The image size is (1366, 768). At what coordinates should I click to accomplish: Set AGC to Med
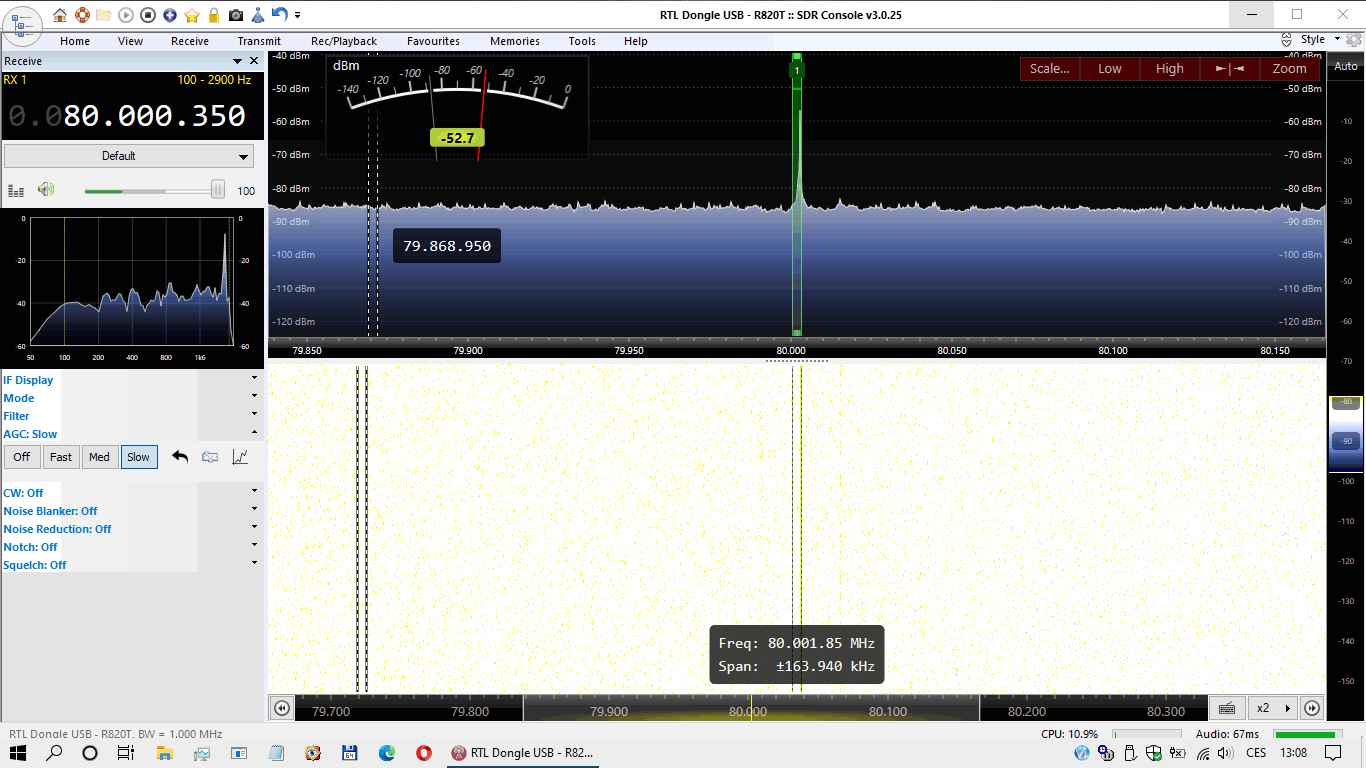(x=99, y=457)
